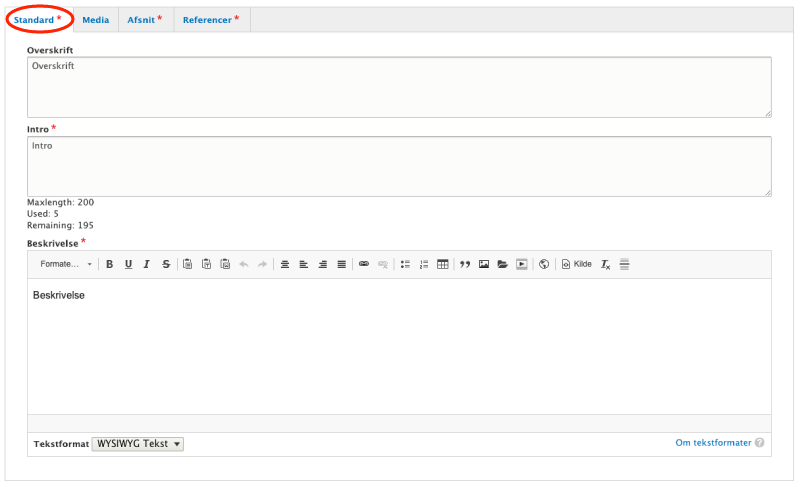Open the Formater paragraph format dropdown
The height and width of the screenshot is (487, 800).
pyautogui.click(x=65, y=264)
